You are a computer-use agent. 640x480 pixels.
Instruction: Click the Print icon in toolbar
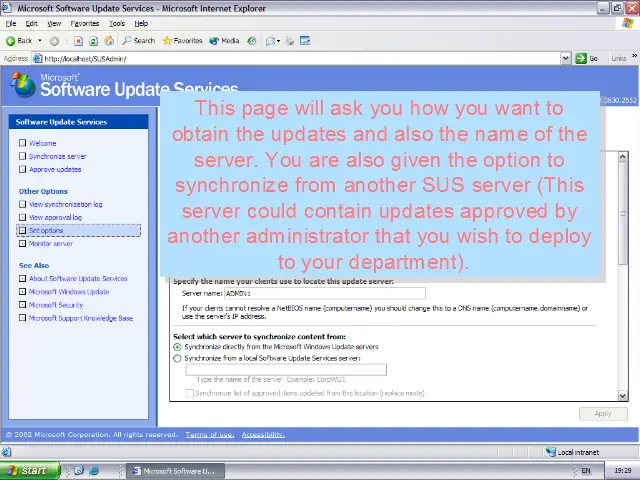289,41
